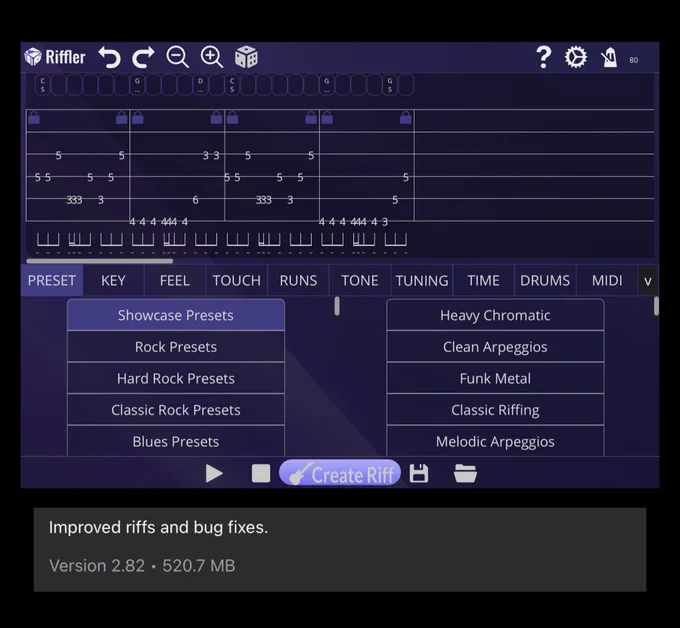Switch to the KEY tab
Image resolution: width=680 pixels, height=628 pixels.
pyautogui.click(x=113, y=281)
